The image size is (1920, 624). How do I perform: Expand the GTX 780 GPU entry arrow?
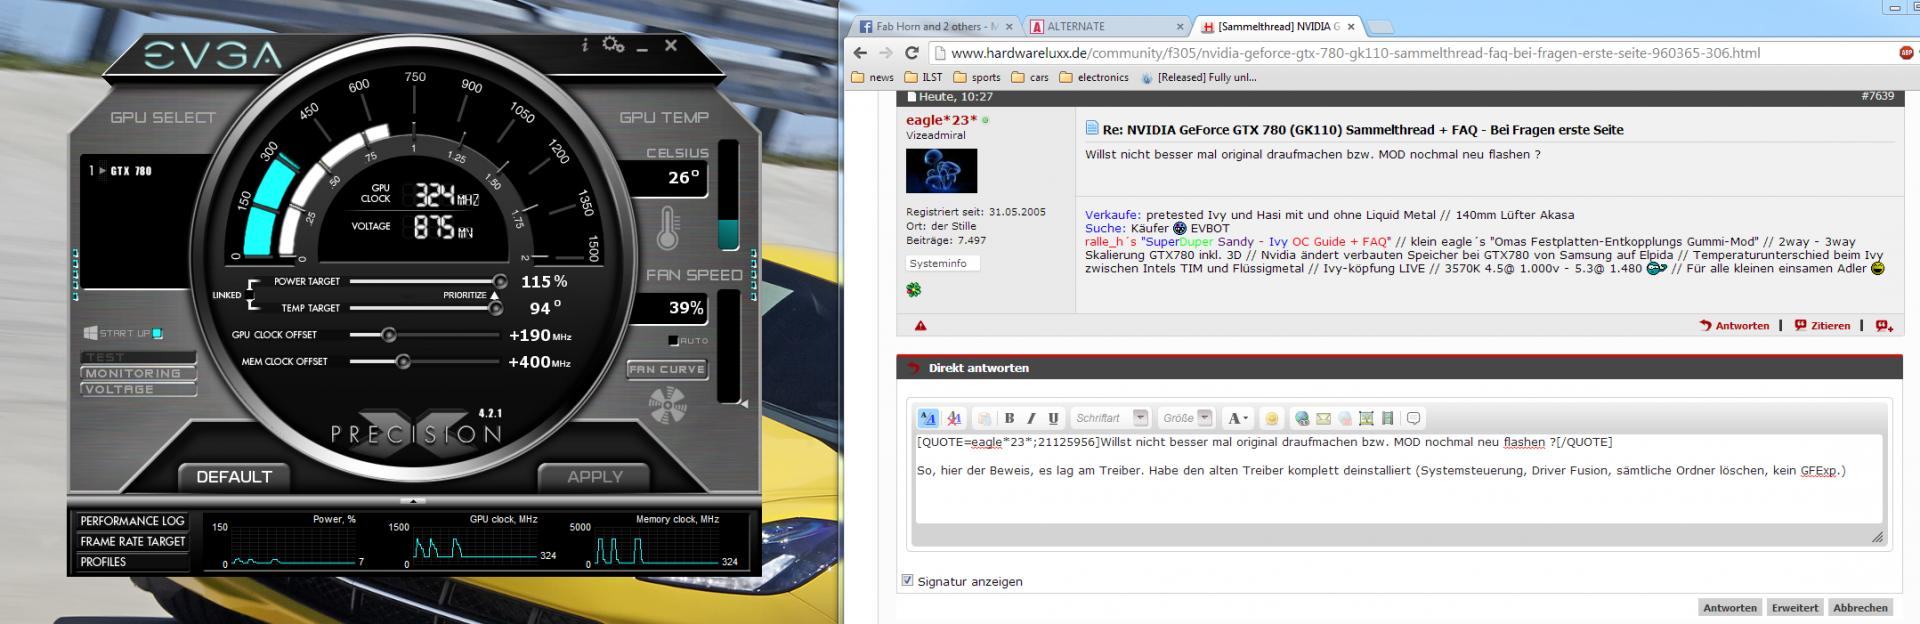pos(101,170)
